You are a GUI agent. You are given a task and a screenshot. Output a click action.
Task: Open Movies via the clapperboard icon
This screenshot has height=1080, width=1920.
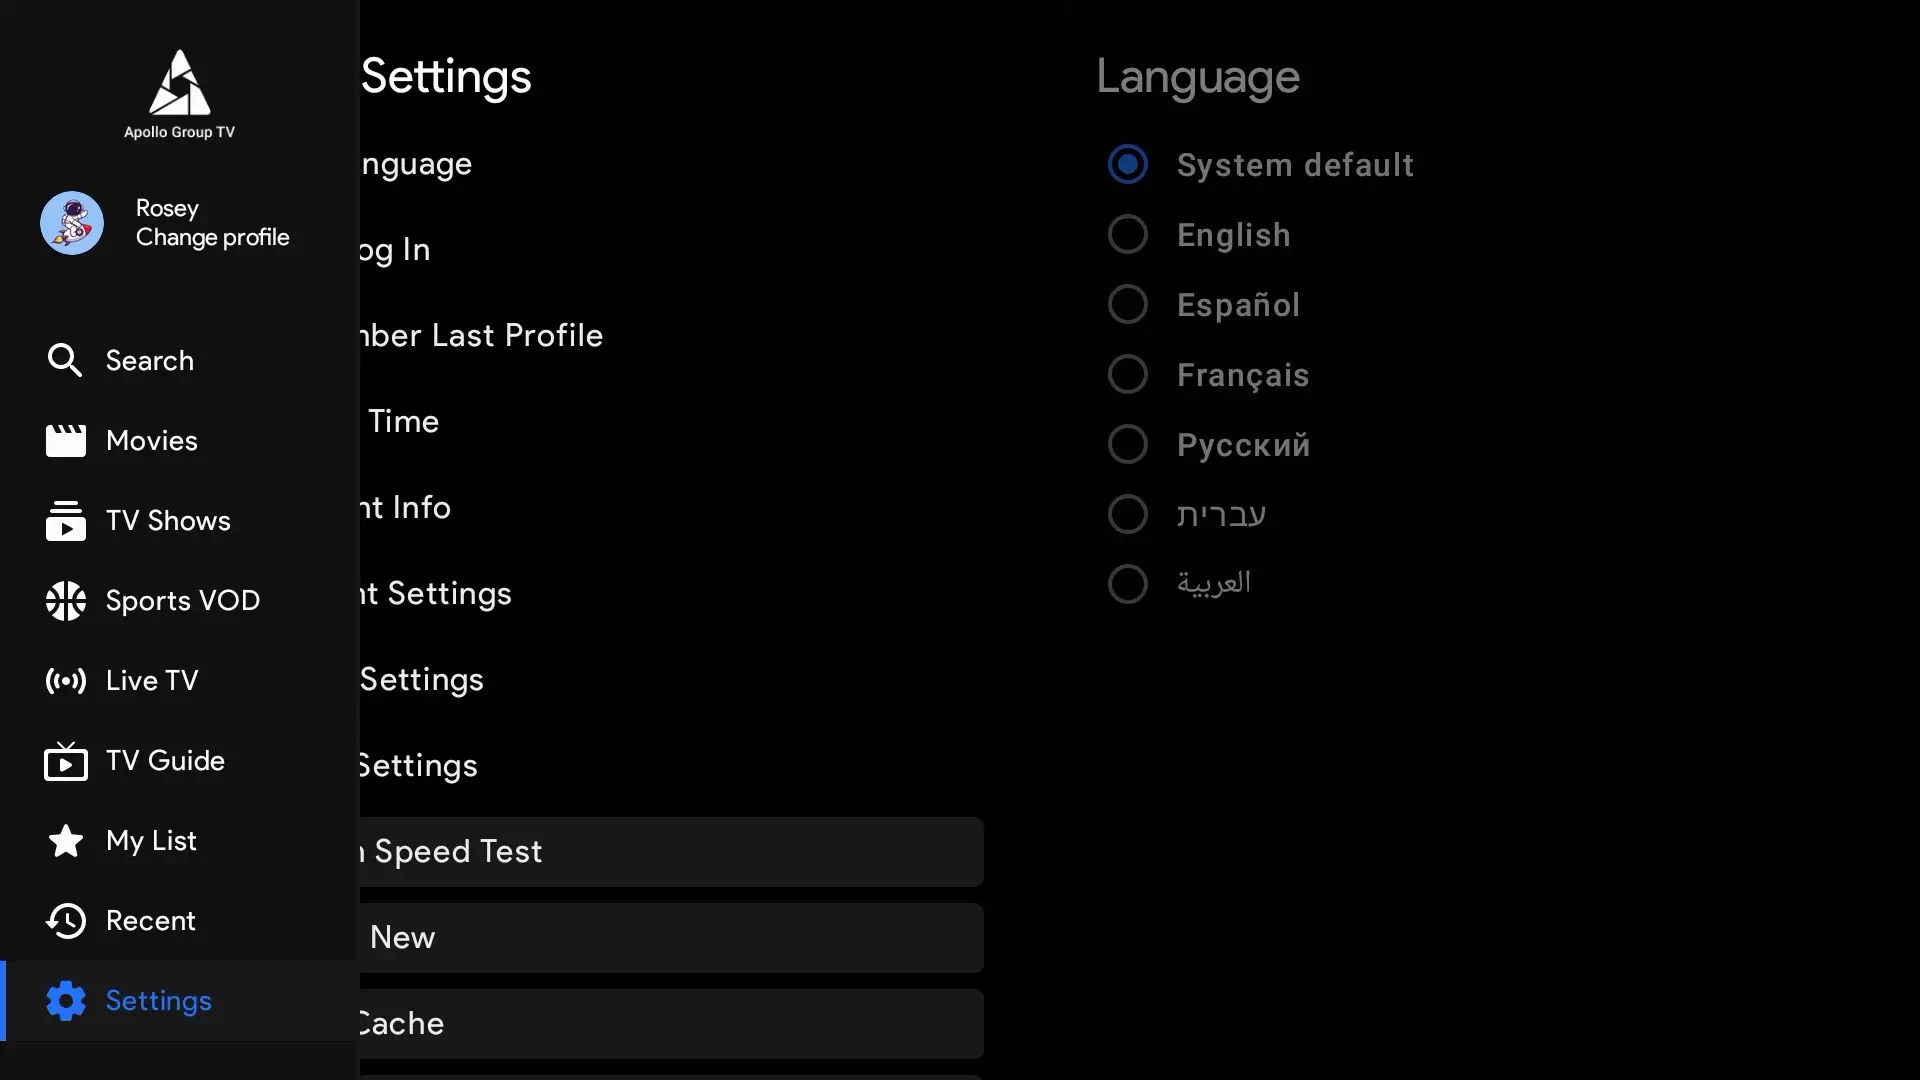pyautogui.click(x=65, y=441)
